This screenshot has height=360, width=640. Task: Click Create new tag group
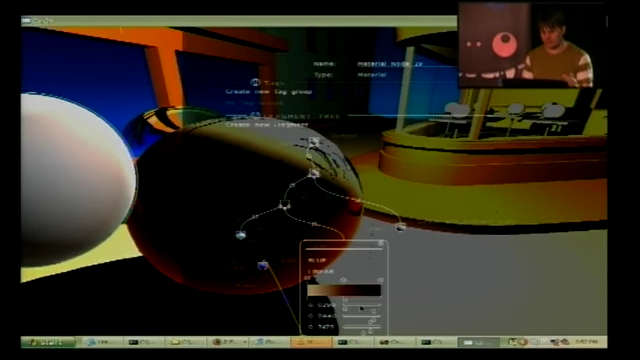(x=269, y=92)
